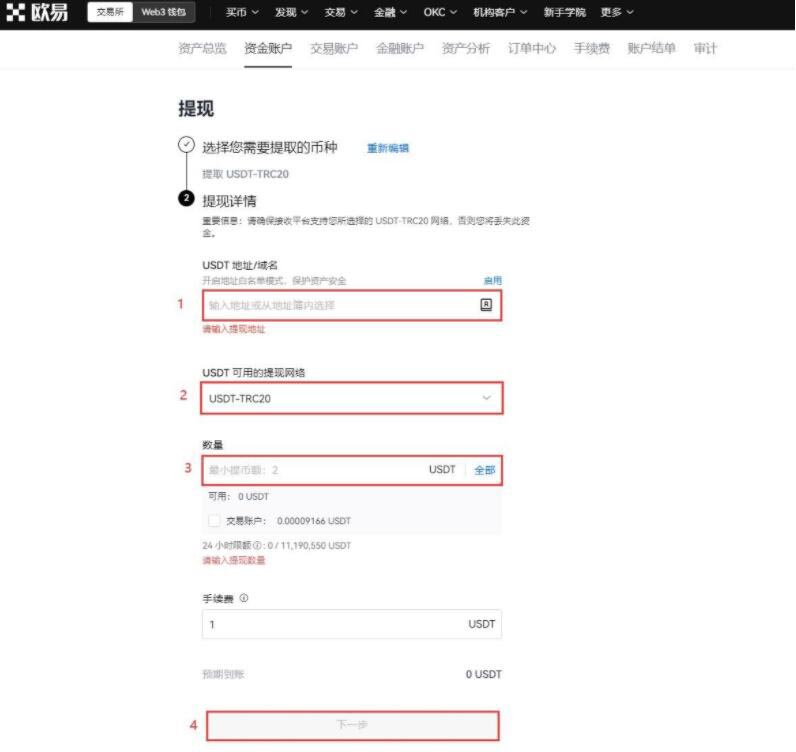Viewport: 796px width, 752px height.
Task: Expand the 发现 menu
Action: click(291, 12)
